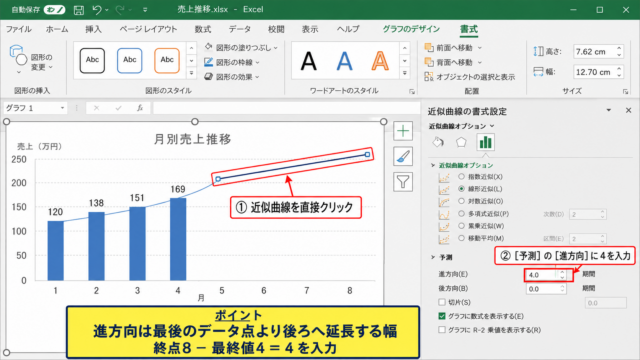Open 図形の枠線 dropdown
The width and height of the screenshot is (640, 360).
pos(232,62)
